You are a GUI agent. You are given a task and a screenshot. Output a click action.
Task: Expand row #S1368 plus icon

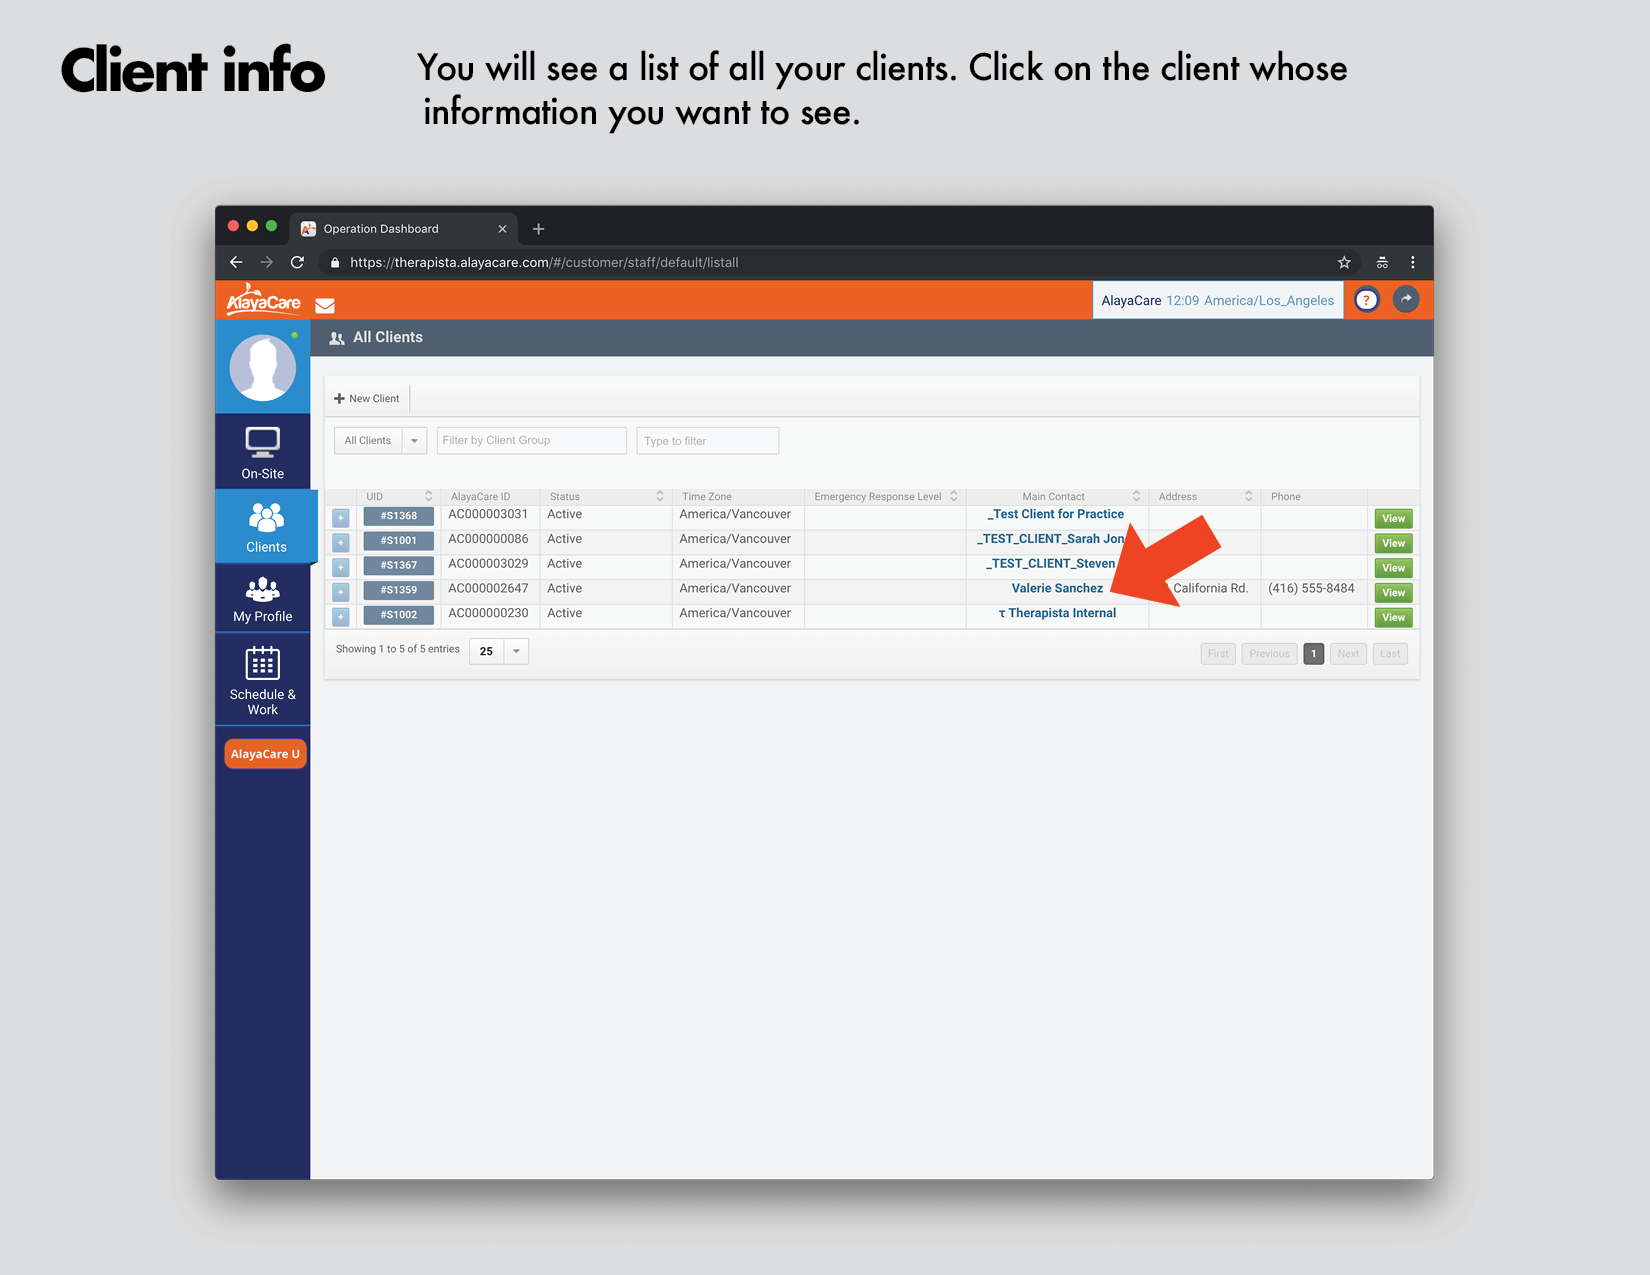click(x=341, y=518)
